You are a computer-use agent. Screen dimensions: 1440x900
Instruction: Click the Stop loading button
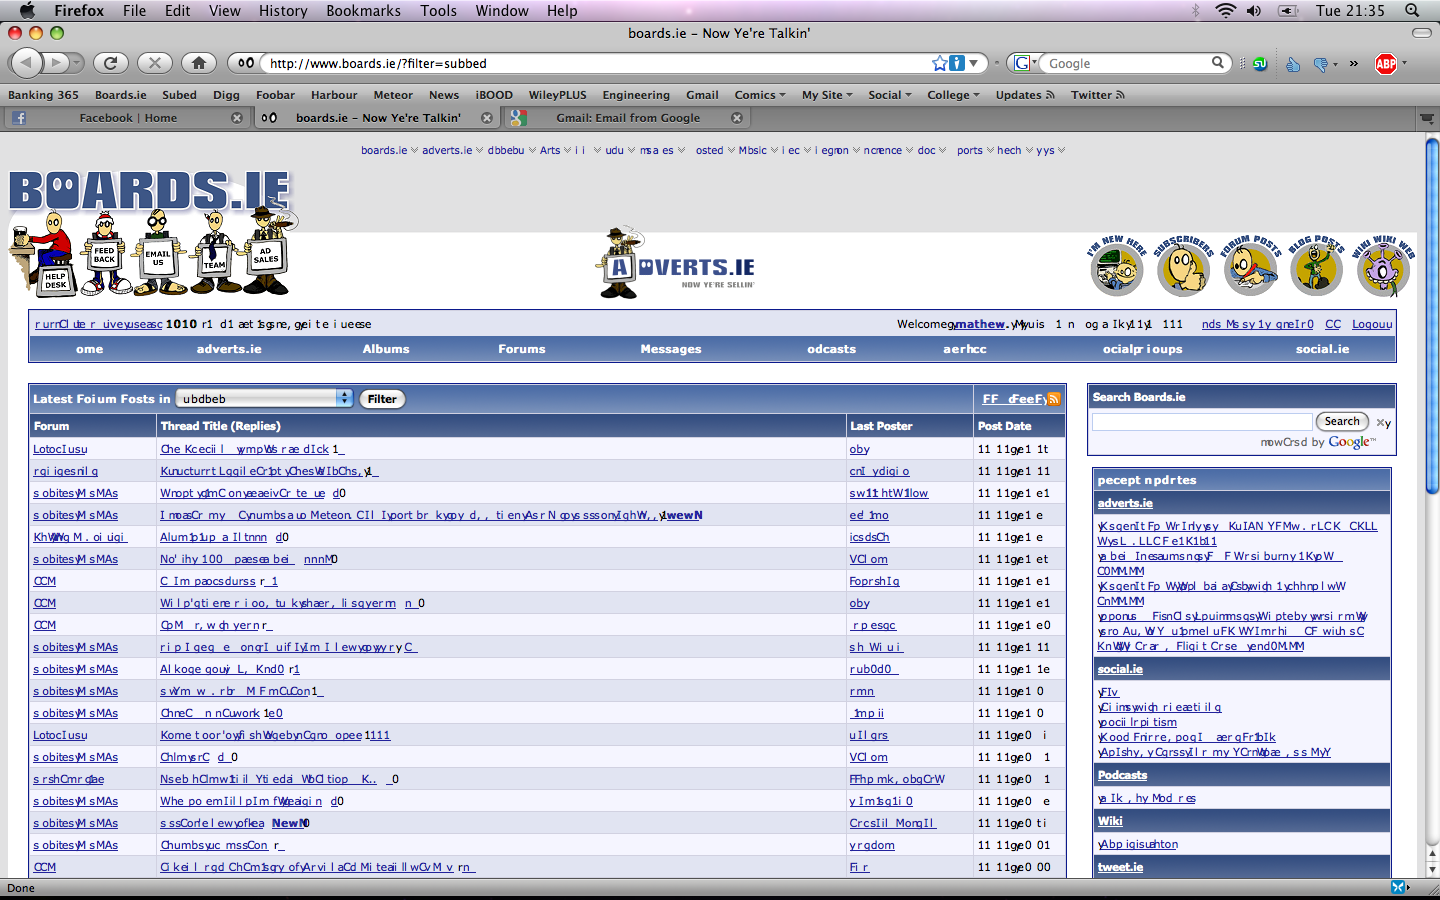click(x=155, y=63)
